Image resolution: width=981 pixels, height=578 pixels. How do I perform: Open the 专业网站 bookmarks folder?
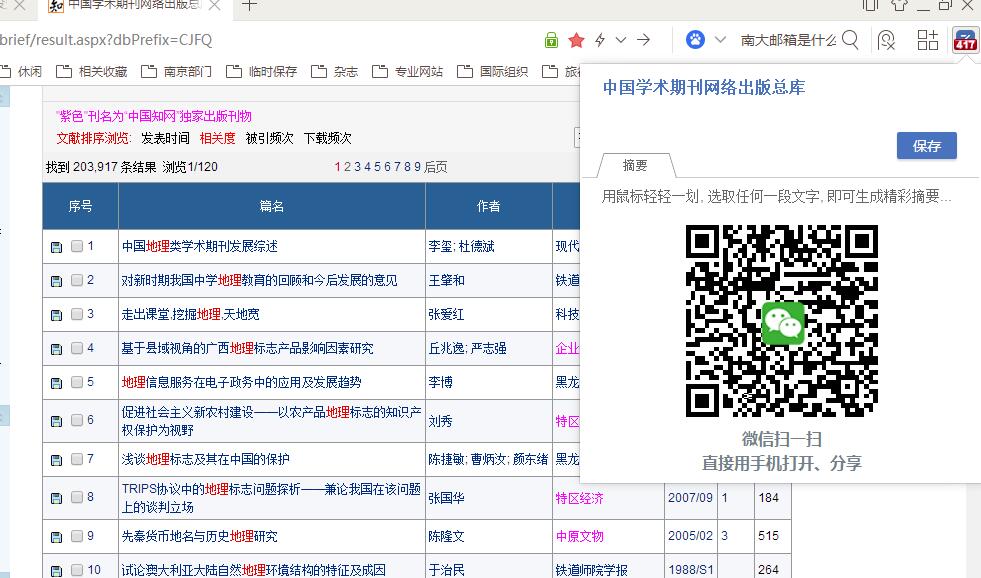[407, 71]
